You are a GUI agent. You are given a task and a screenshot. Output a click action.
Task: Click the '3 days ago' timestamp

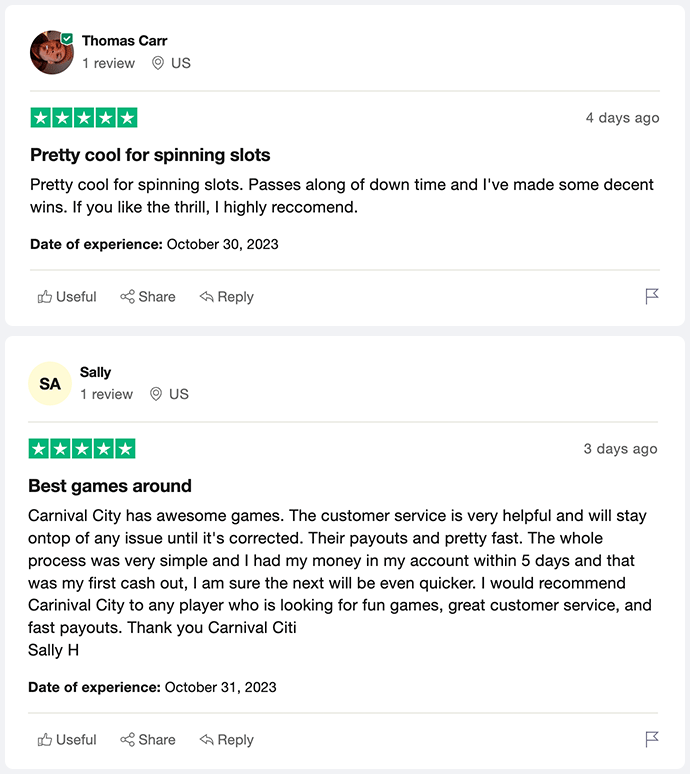[x=620, y=449]
